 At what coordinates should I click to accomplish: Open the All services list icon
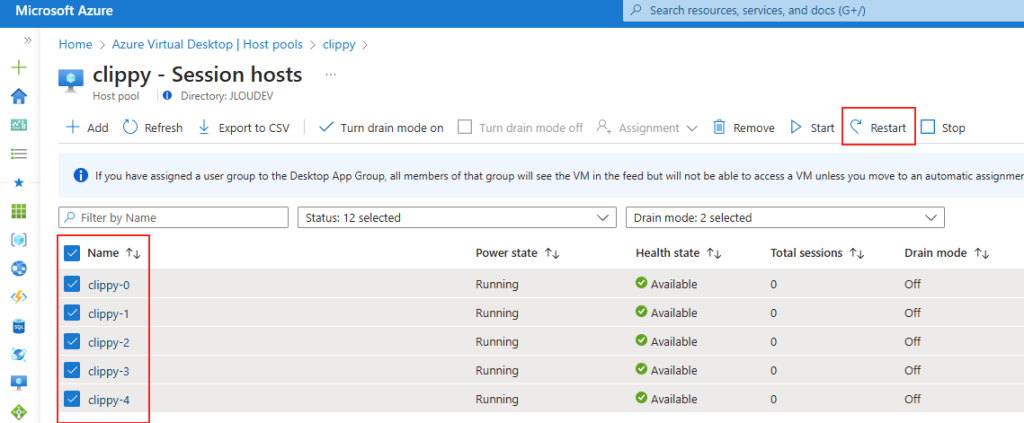[20, 153]
